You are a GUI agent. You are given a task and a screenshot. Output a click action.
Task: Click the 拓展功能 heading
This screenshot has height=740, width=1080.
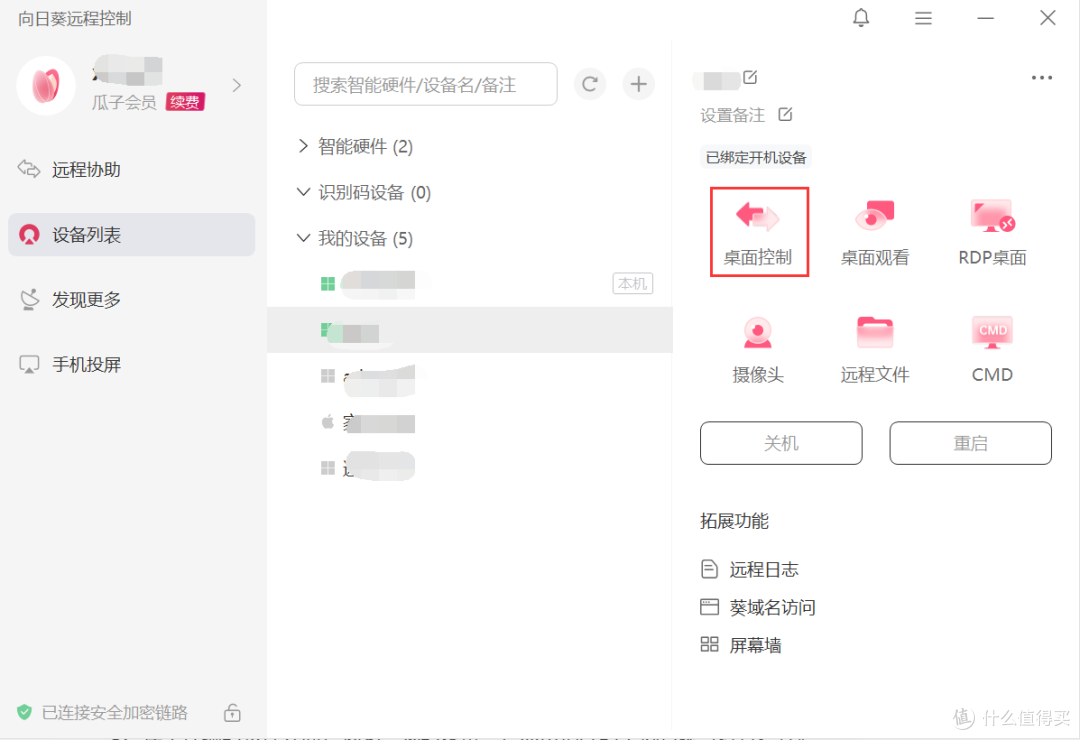tap(734, 521)
